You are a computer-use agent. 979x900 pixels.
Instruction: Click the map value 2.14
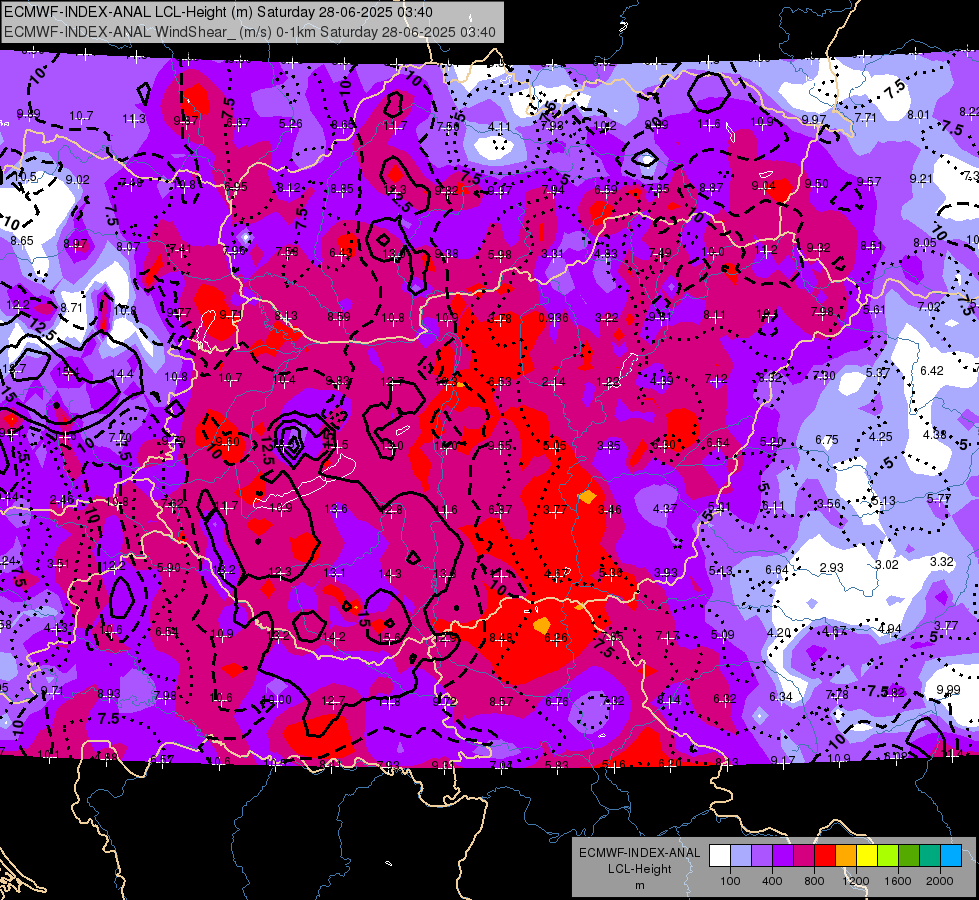pyautogui.click(x=554, y=382)
